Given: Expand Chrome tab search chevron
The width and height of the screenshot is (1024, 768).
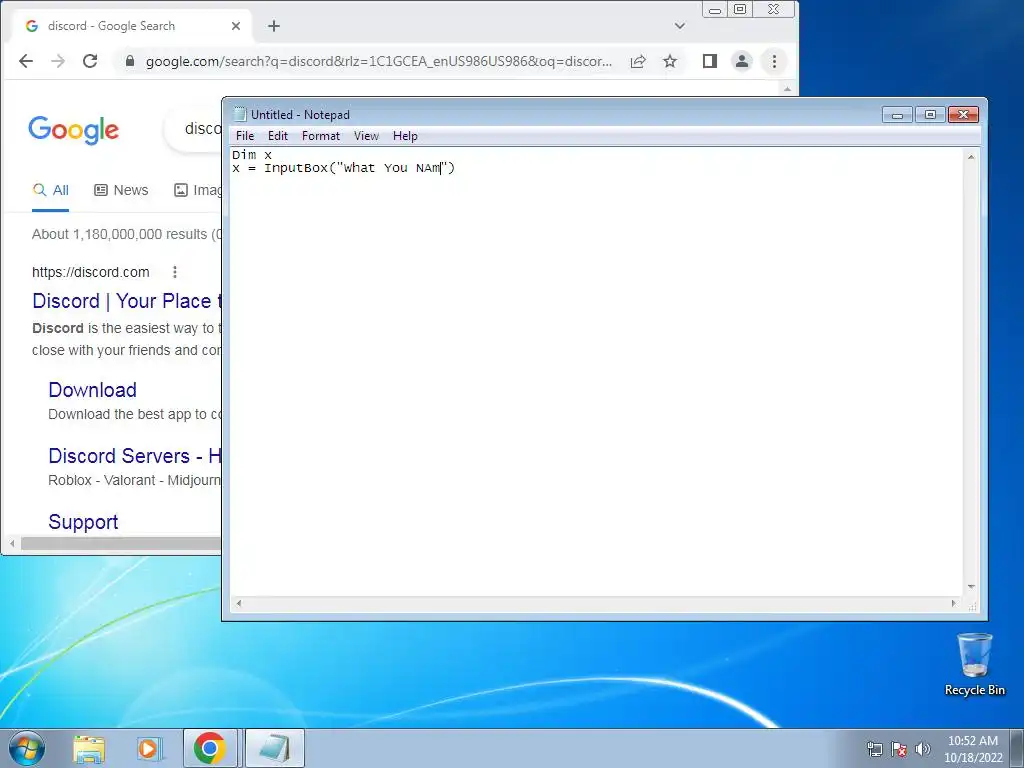Looking at the screenshot, I should tap(680, 26).
